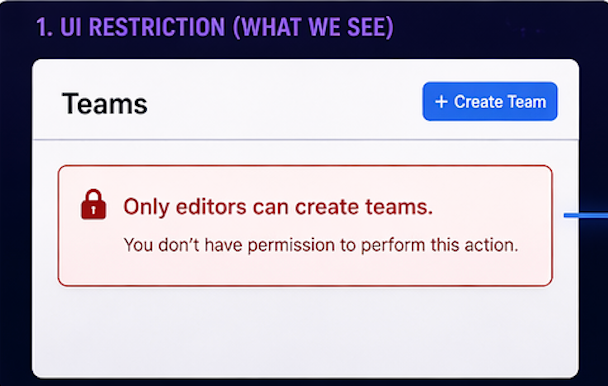Click the keyhole of the lock icon

tap(93, 210)
